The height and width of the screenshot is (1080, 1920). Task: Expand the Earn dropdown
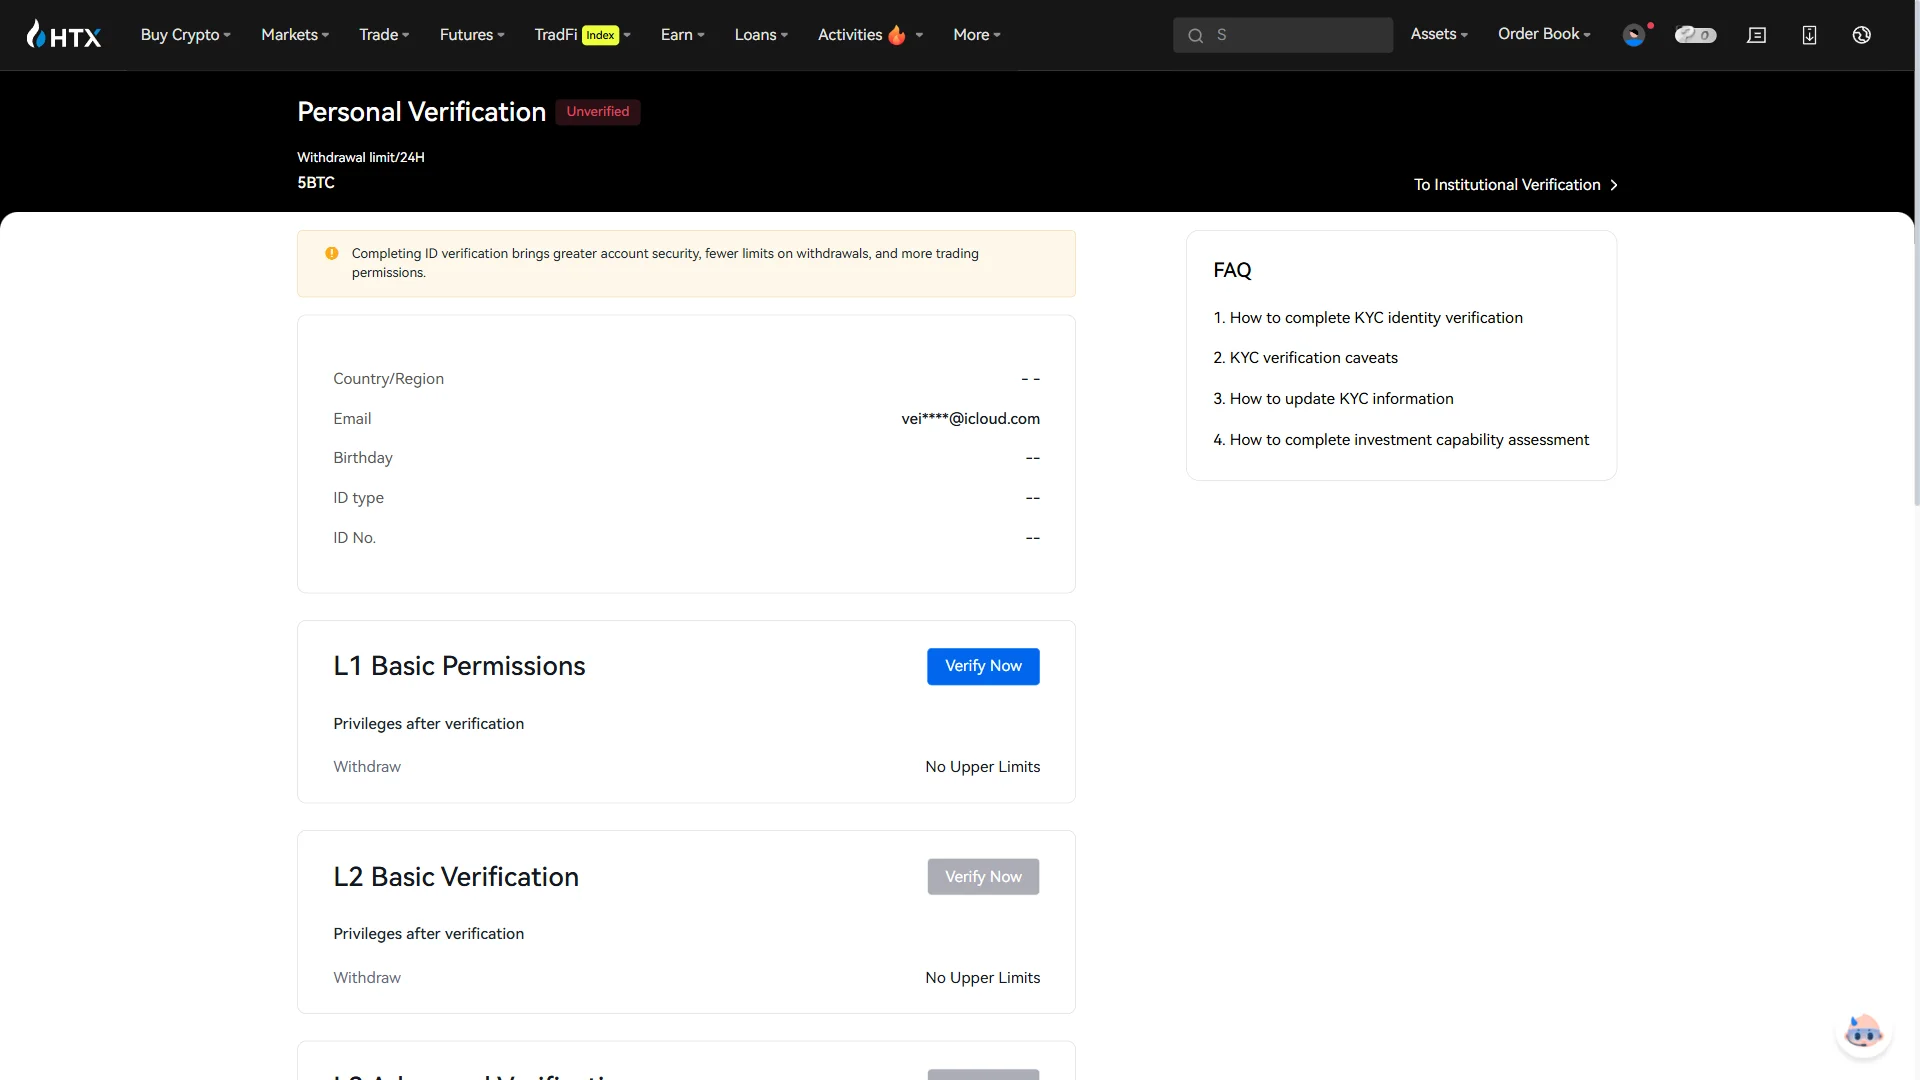pos(683,35)
